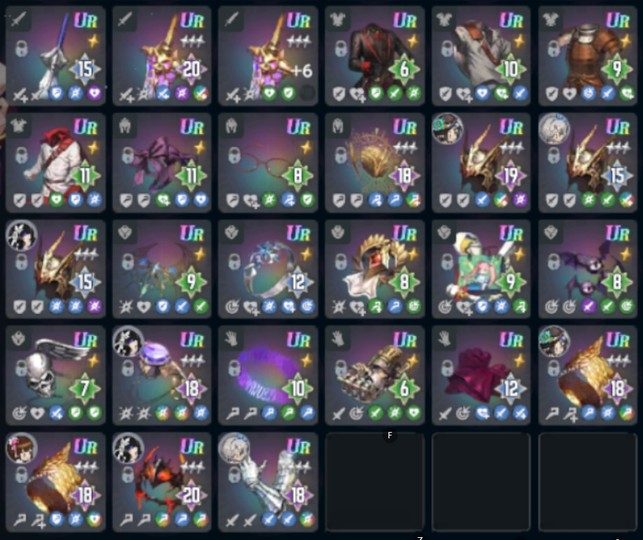Open the red-trimmed black suit armor, level 6
Viewport: 643px width, 540px height.
click(375, 56)
